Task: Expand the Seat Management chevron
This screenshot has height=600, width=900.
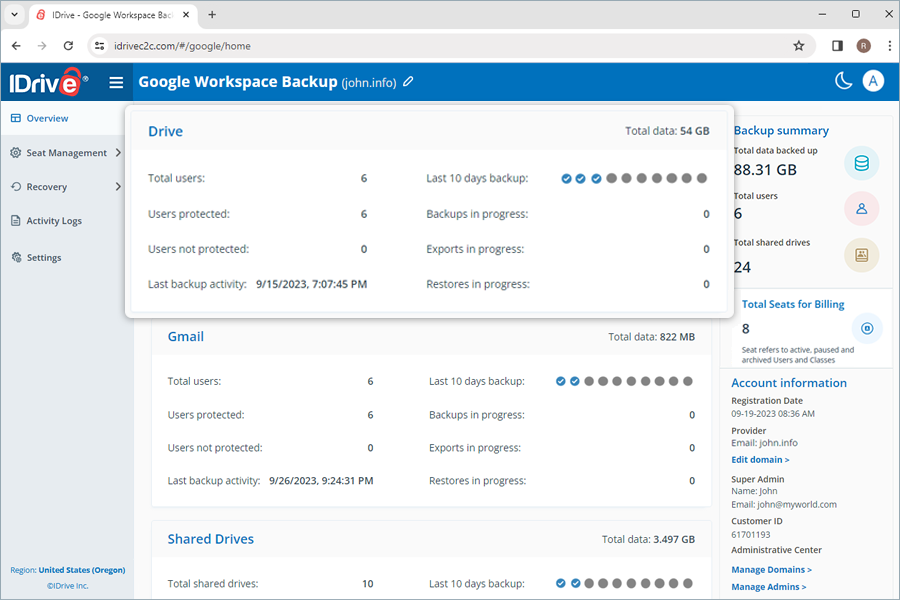Action: pyautogui.click(x=118, y=153)
